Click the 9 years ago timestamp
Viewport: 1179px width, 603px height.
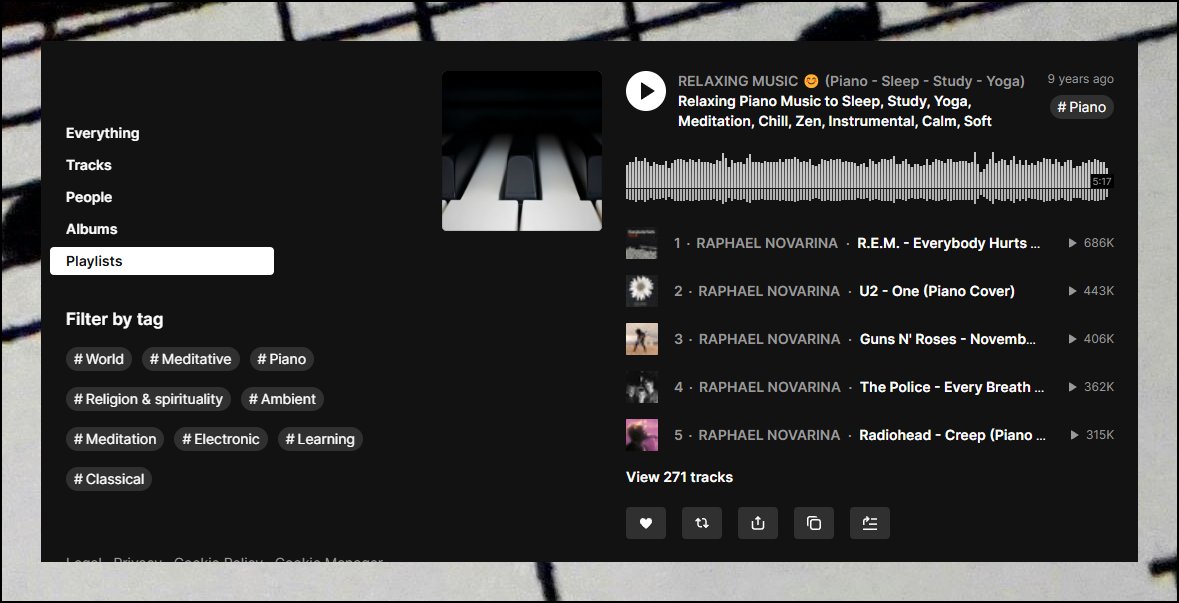[1080, 79]
